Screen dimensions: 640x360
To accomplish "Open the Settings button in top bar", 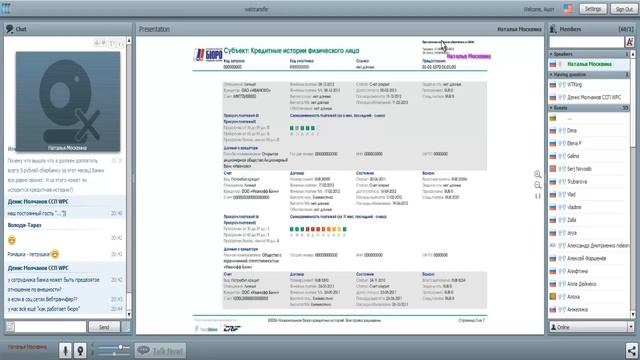I will pos(593,9).
